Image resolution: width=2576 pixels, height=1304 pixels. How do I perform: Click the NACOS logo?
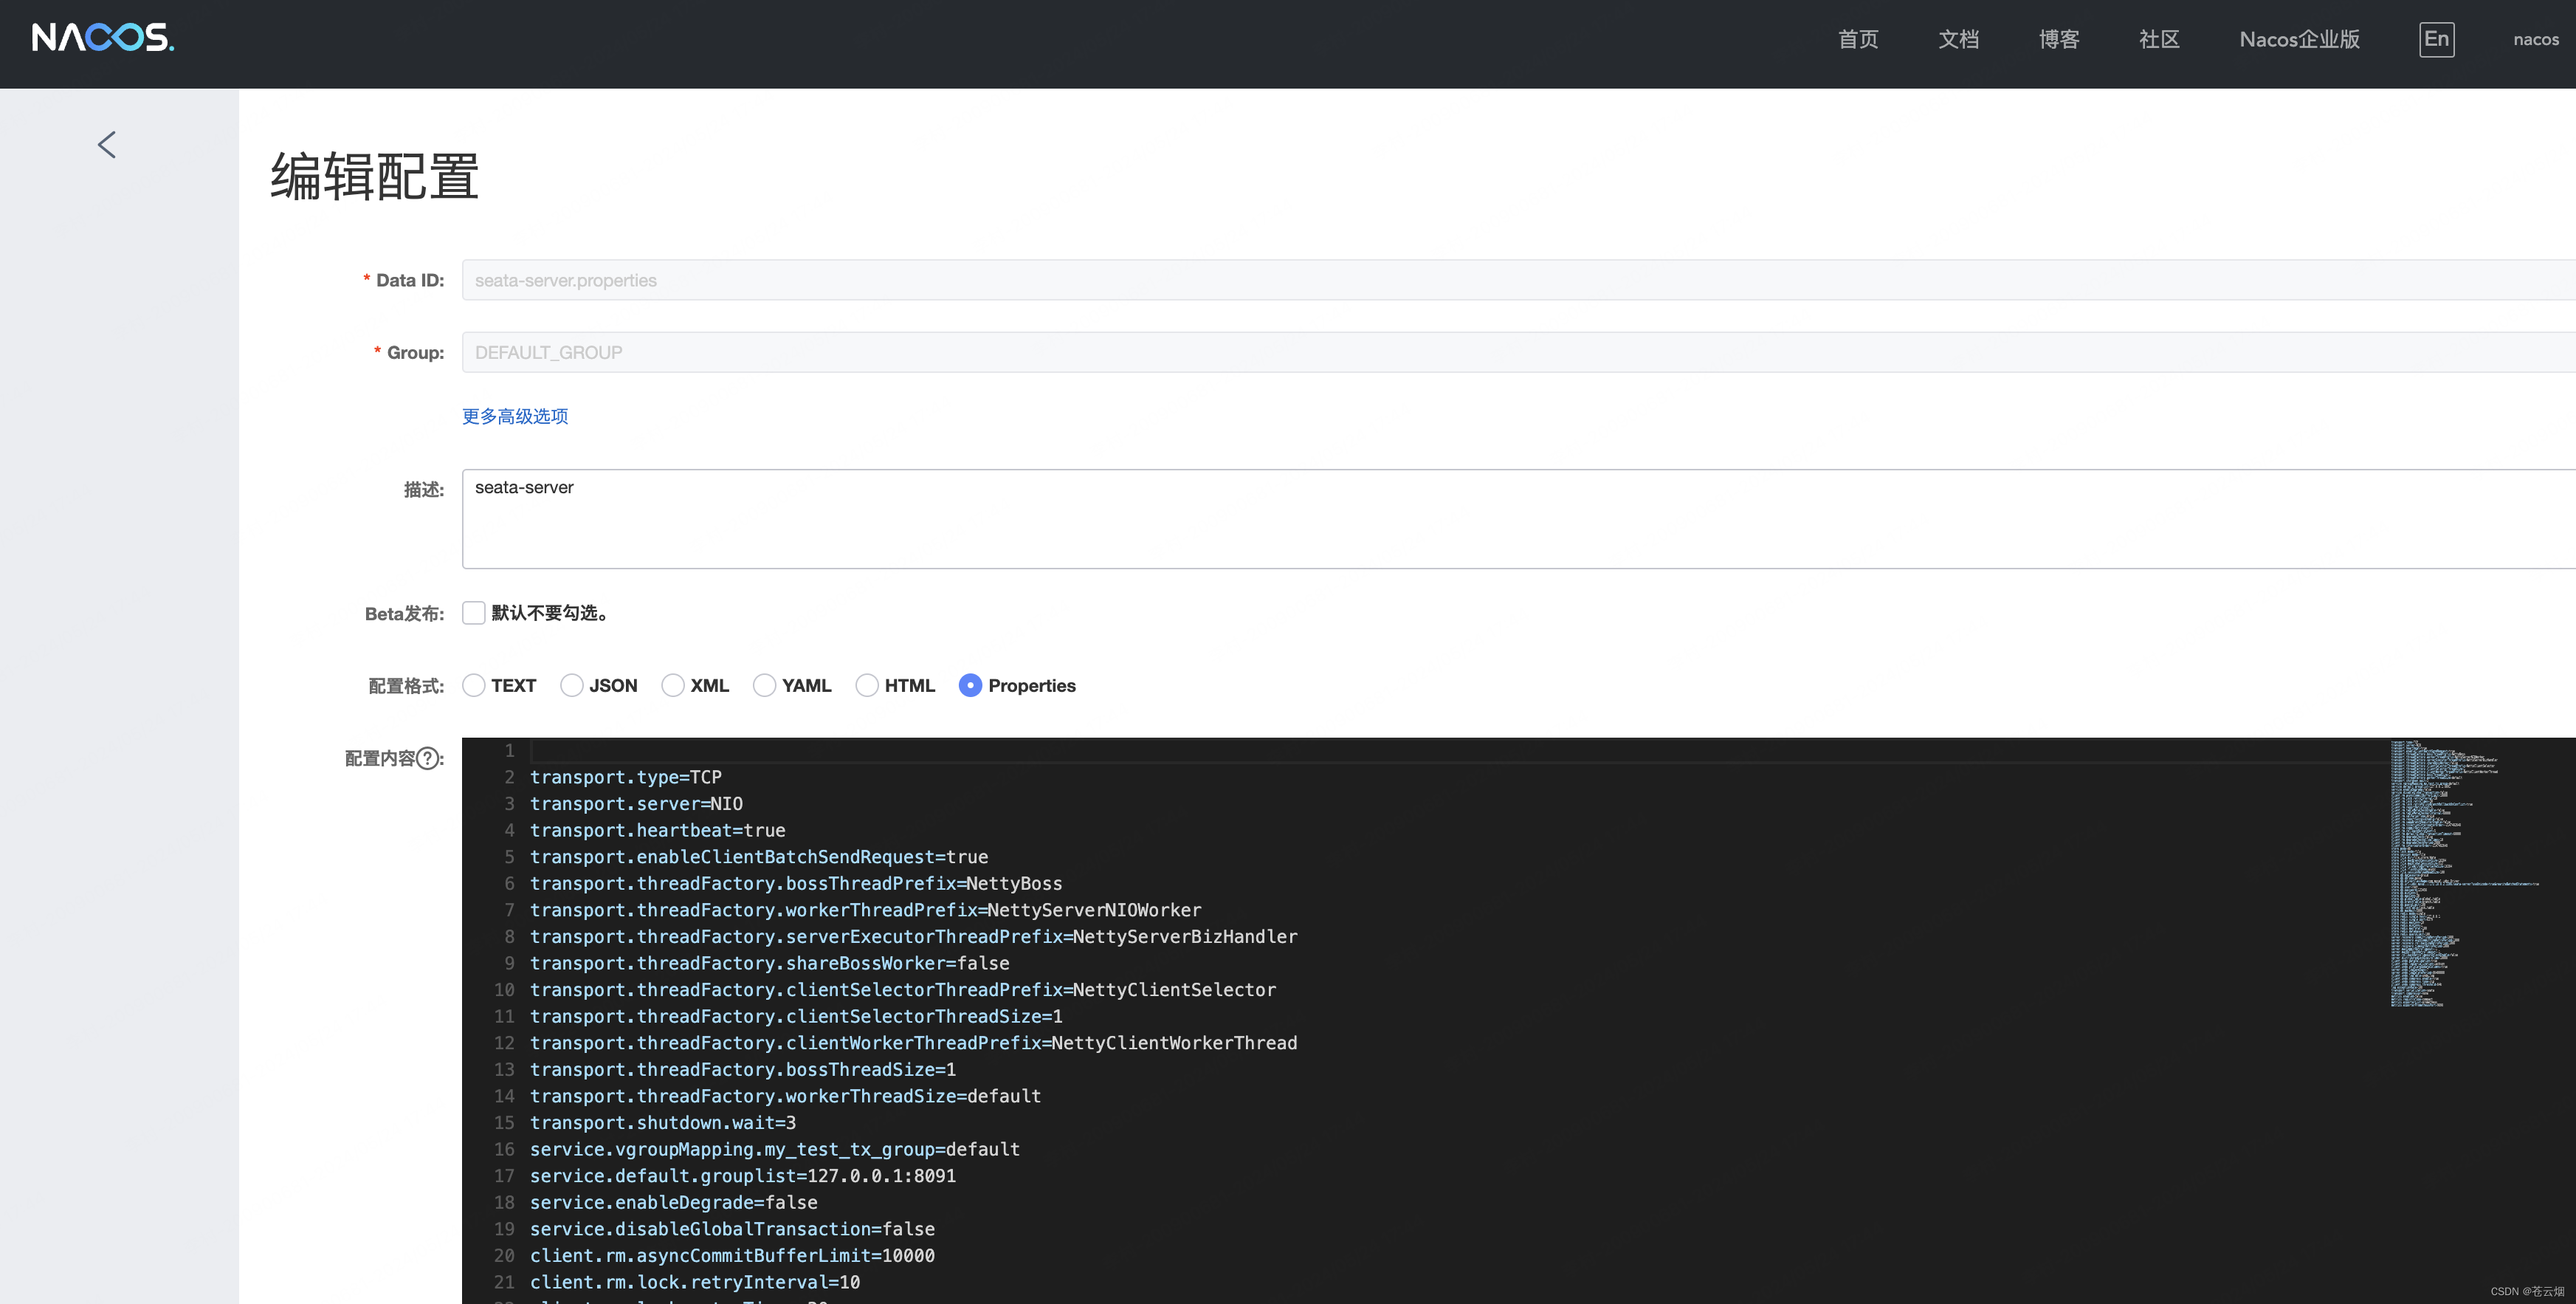[x=103, y=38]
